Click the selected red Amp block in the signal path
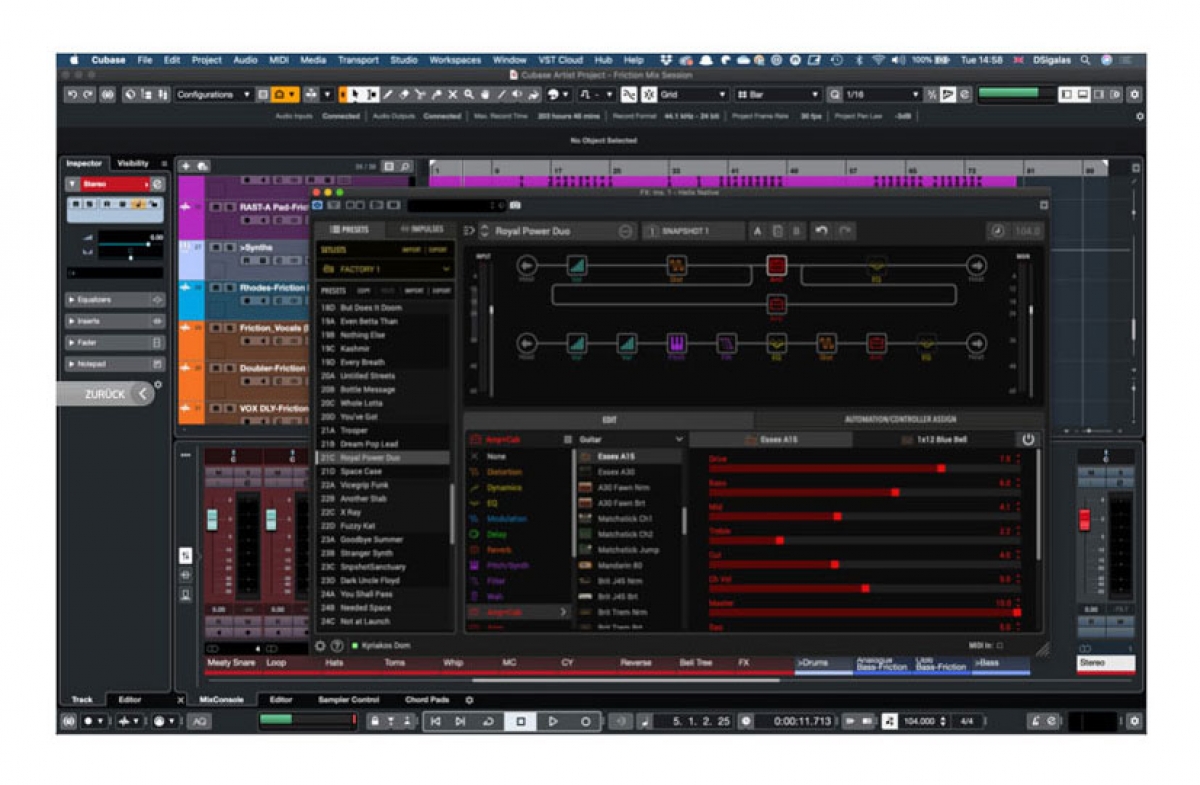 click(x=777, y=265)
